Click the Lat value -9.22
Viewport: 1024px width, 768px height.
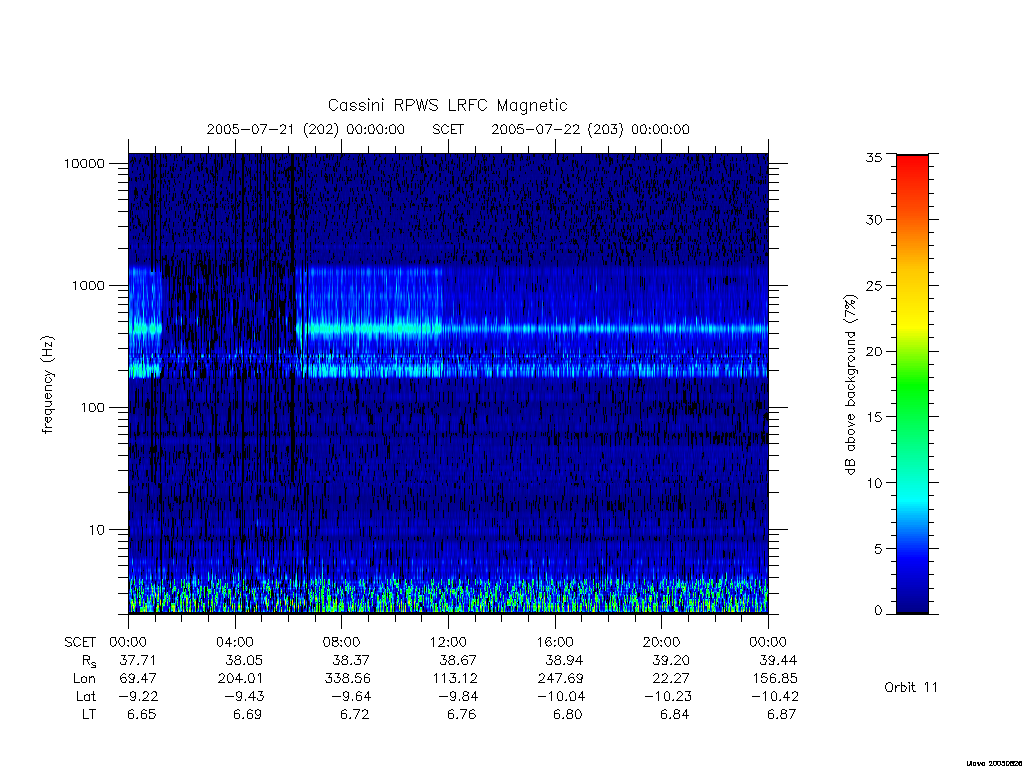pos(138,697)
